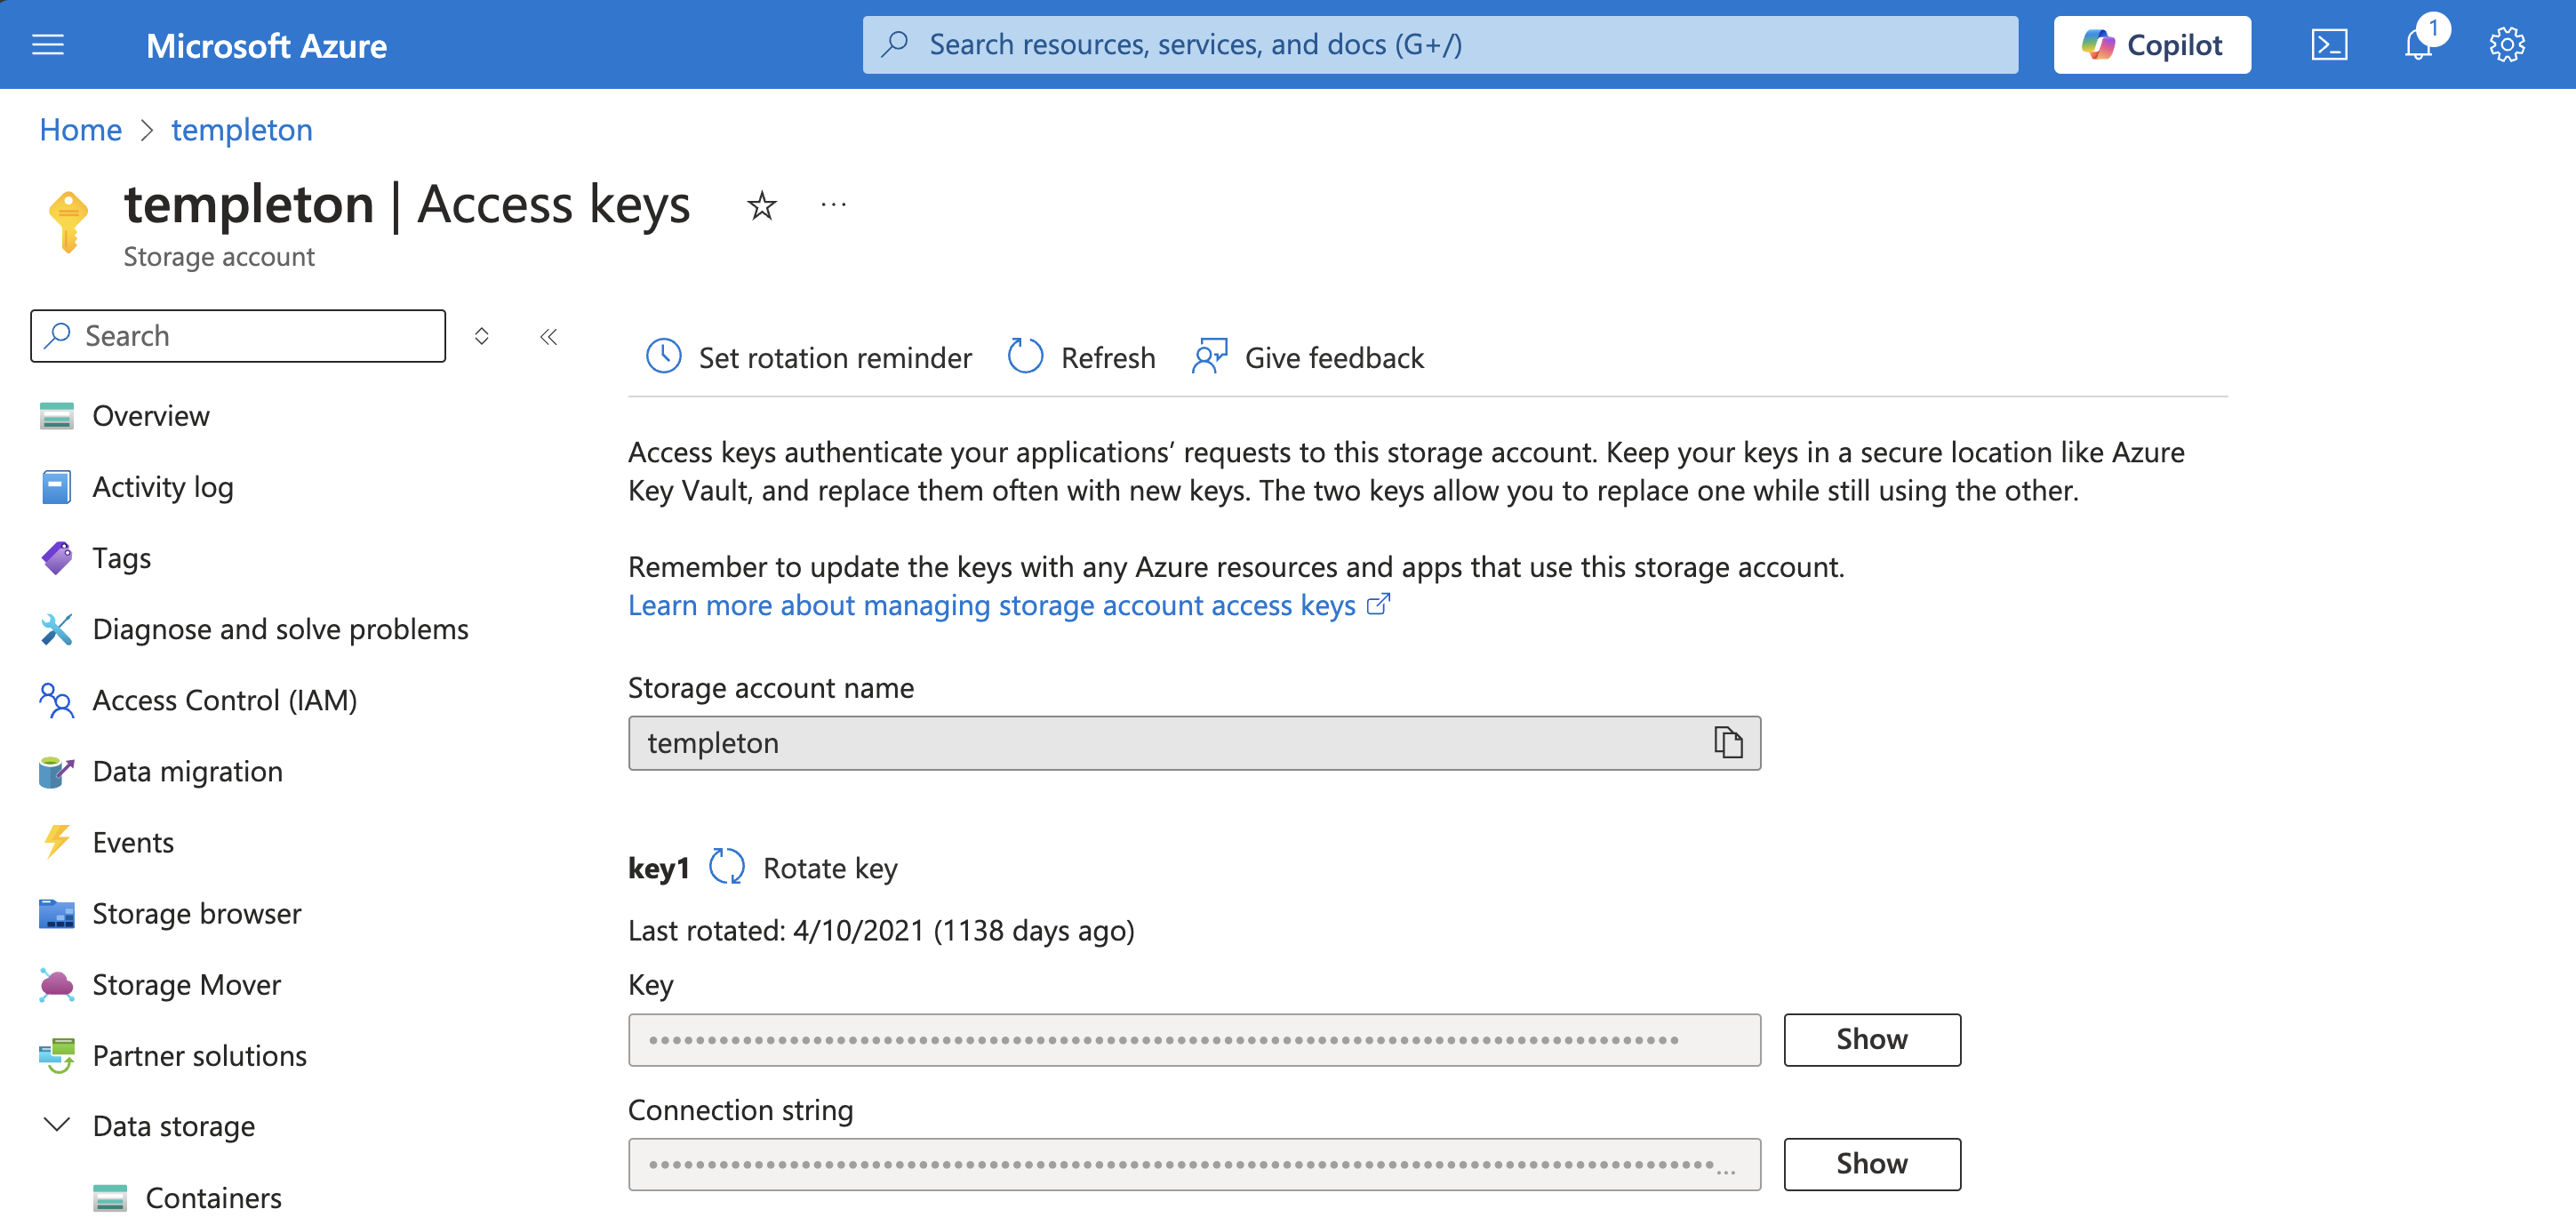Show the key1 connection string
The height and width of the screenshot is (1225, 2576).
1871,1164
